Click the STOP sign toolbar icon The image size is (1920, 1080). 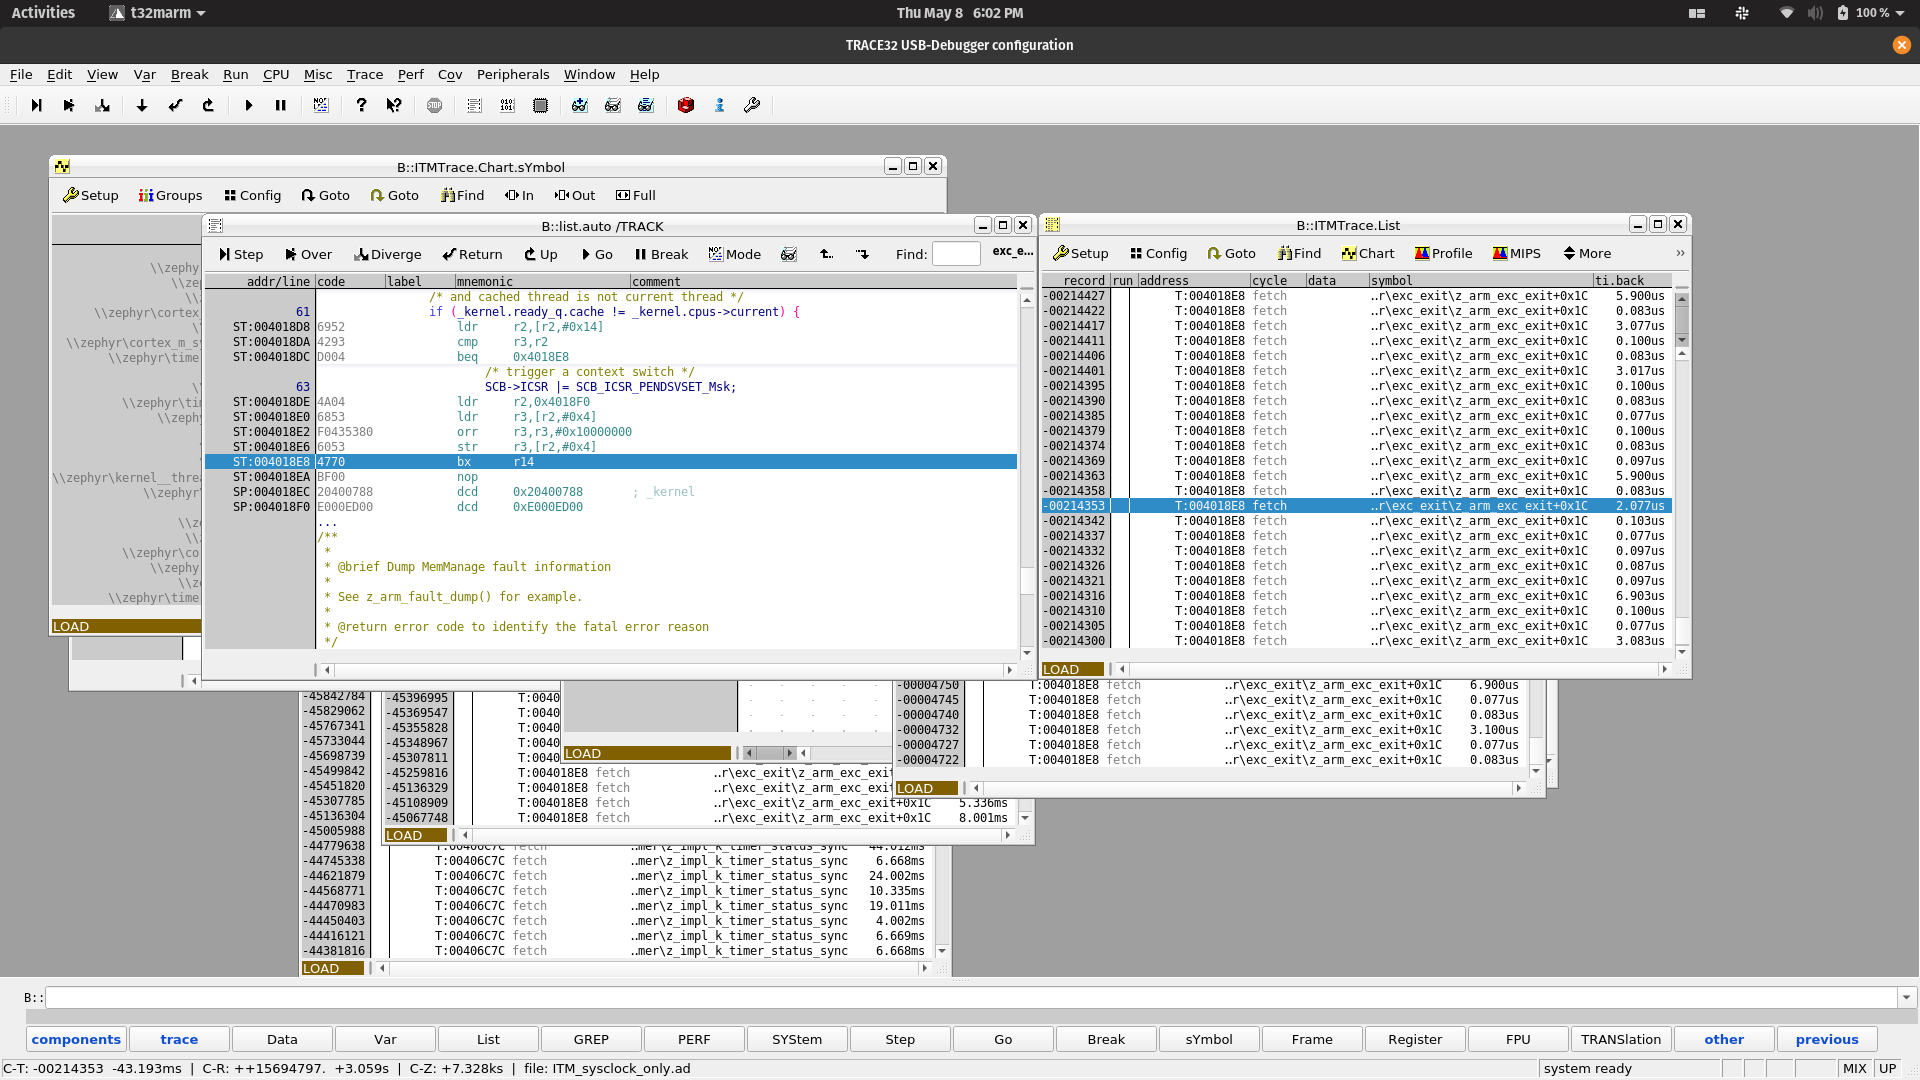click(x=434, y=105)
